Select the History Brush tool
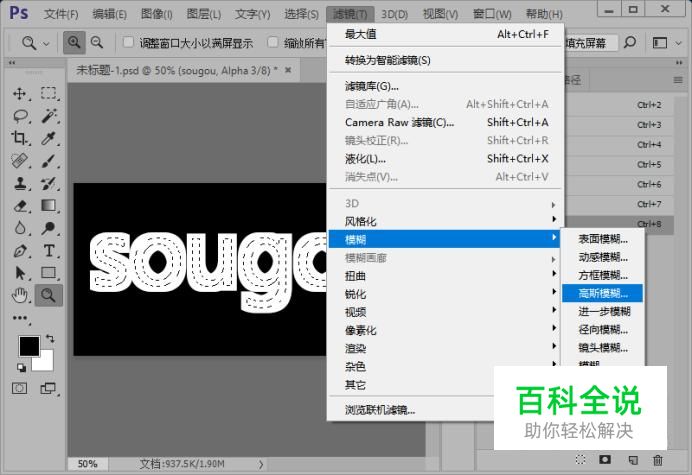 [49, 183]
